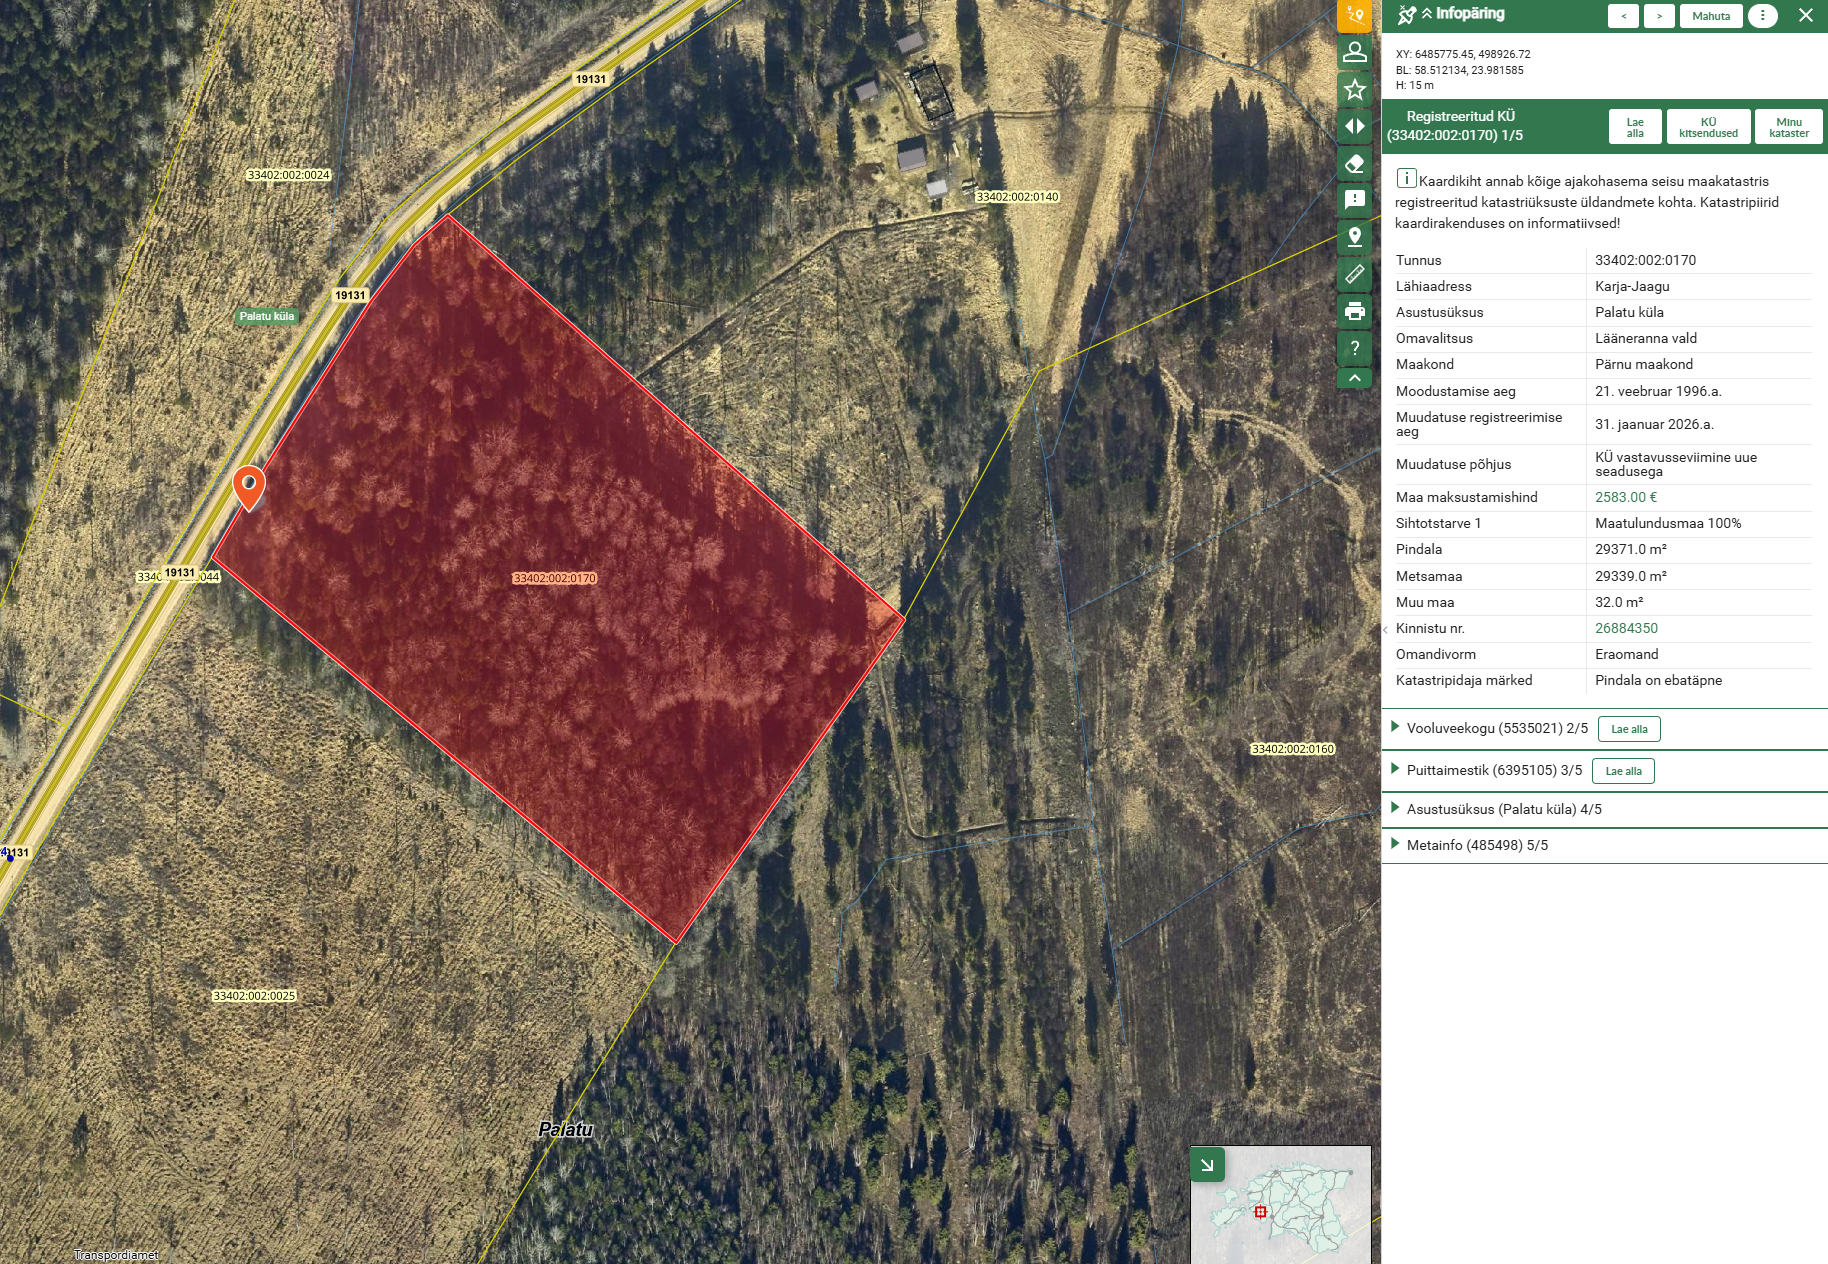Image resolution: width=1828 pixels, height=1264 pixels.
Task: Activate the map compare swipe tool
Action: coord(1354,126)
